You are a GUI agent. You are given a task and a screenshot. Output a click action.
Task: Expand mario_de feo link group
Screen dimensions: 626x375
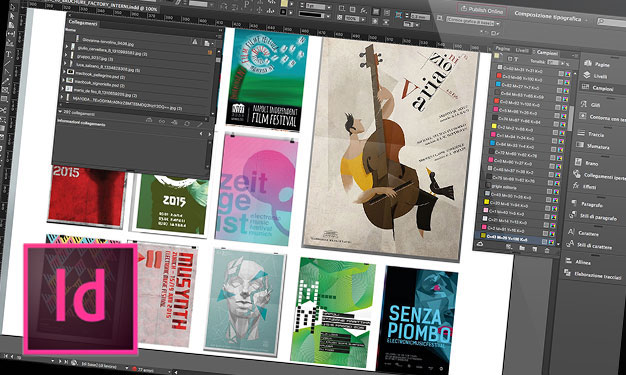point(62,88)
